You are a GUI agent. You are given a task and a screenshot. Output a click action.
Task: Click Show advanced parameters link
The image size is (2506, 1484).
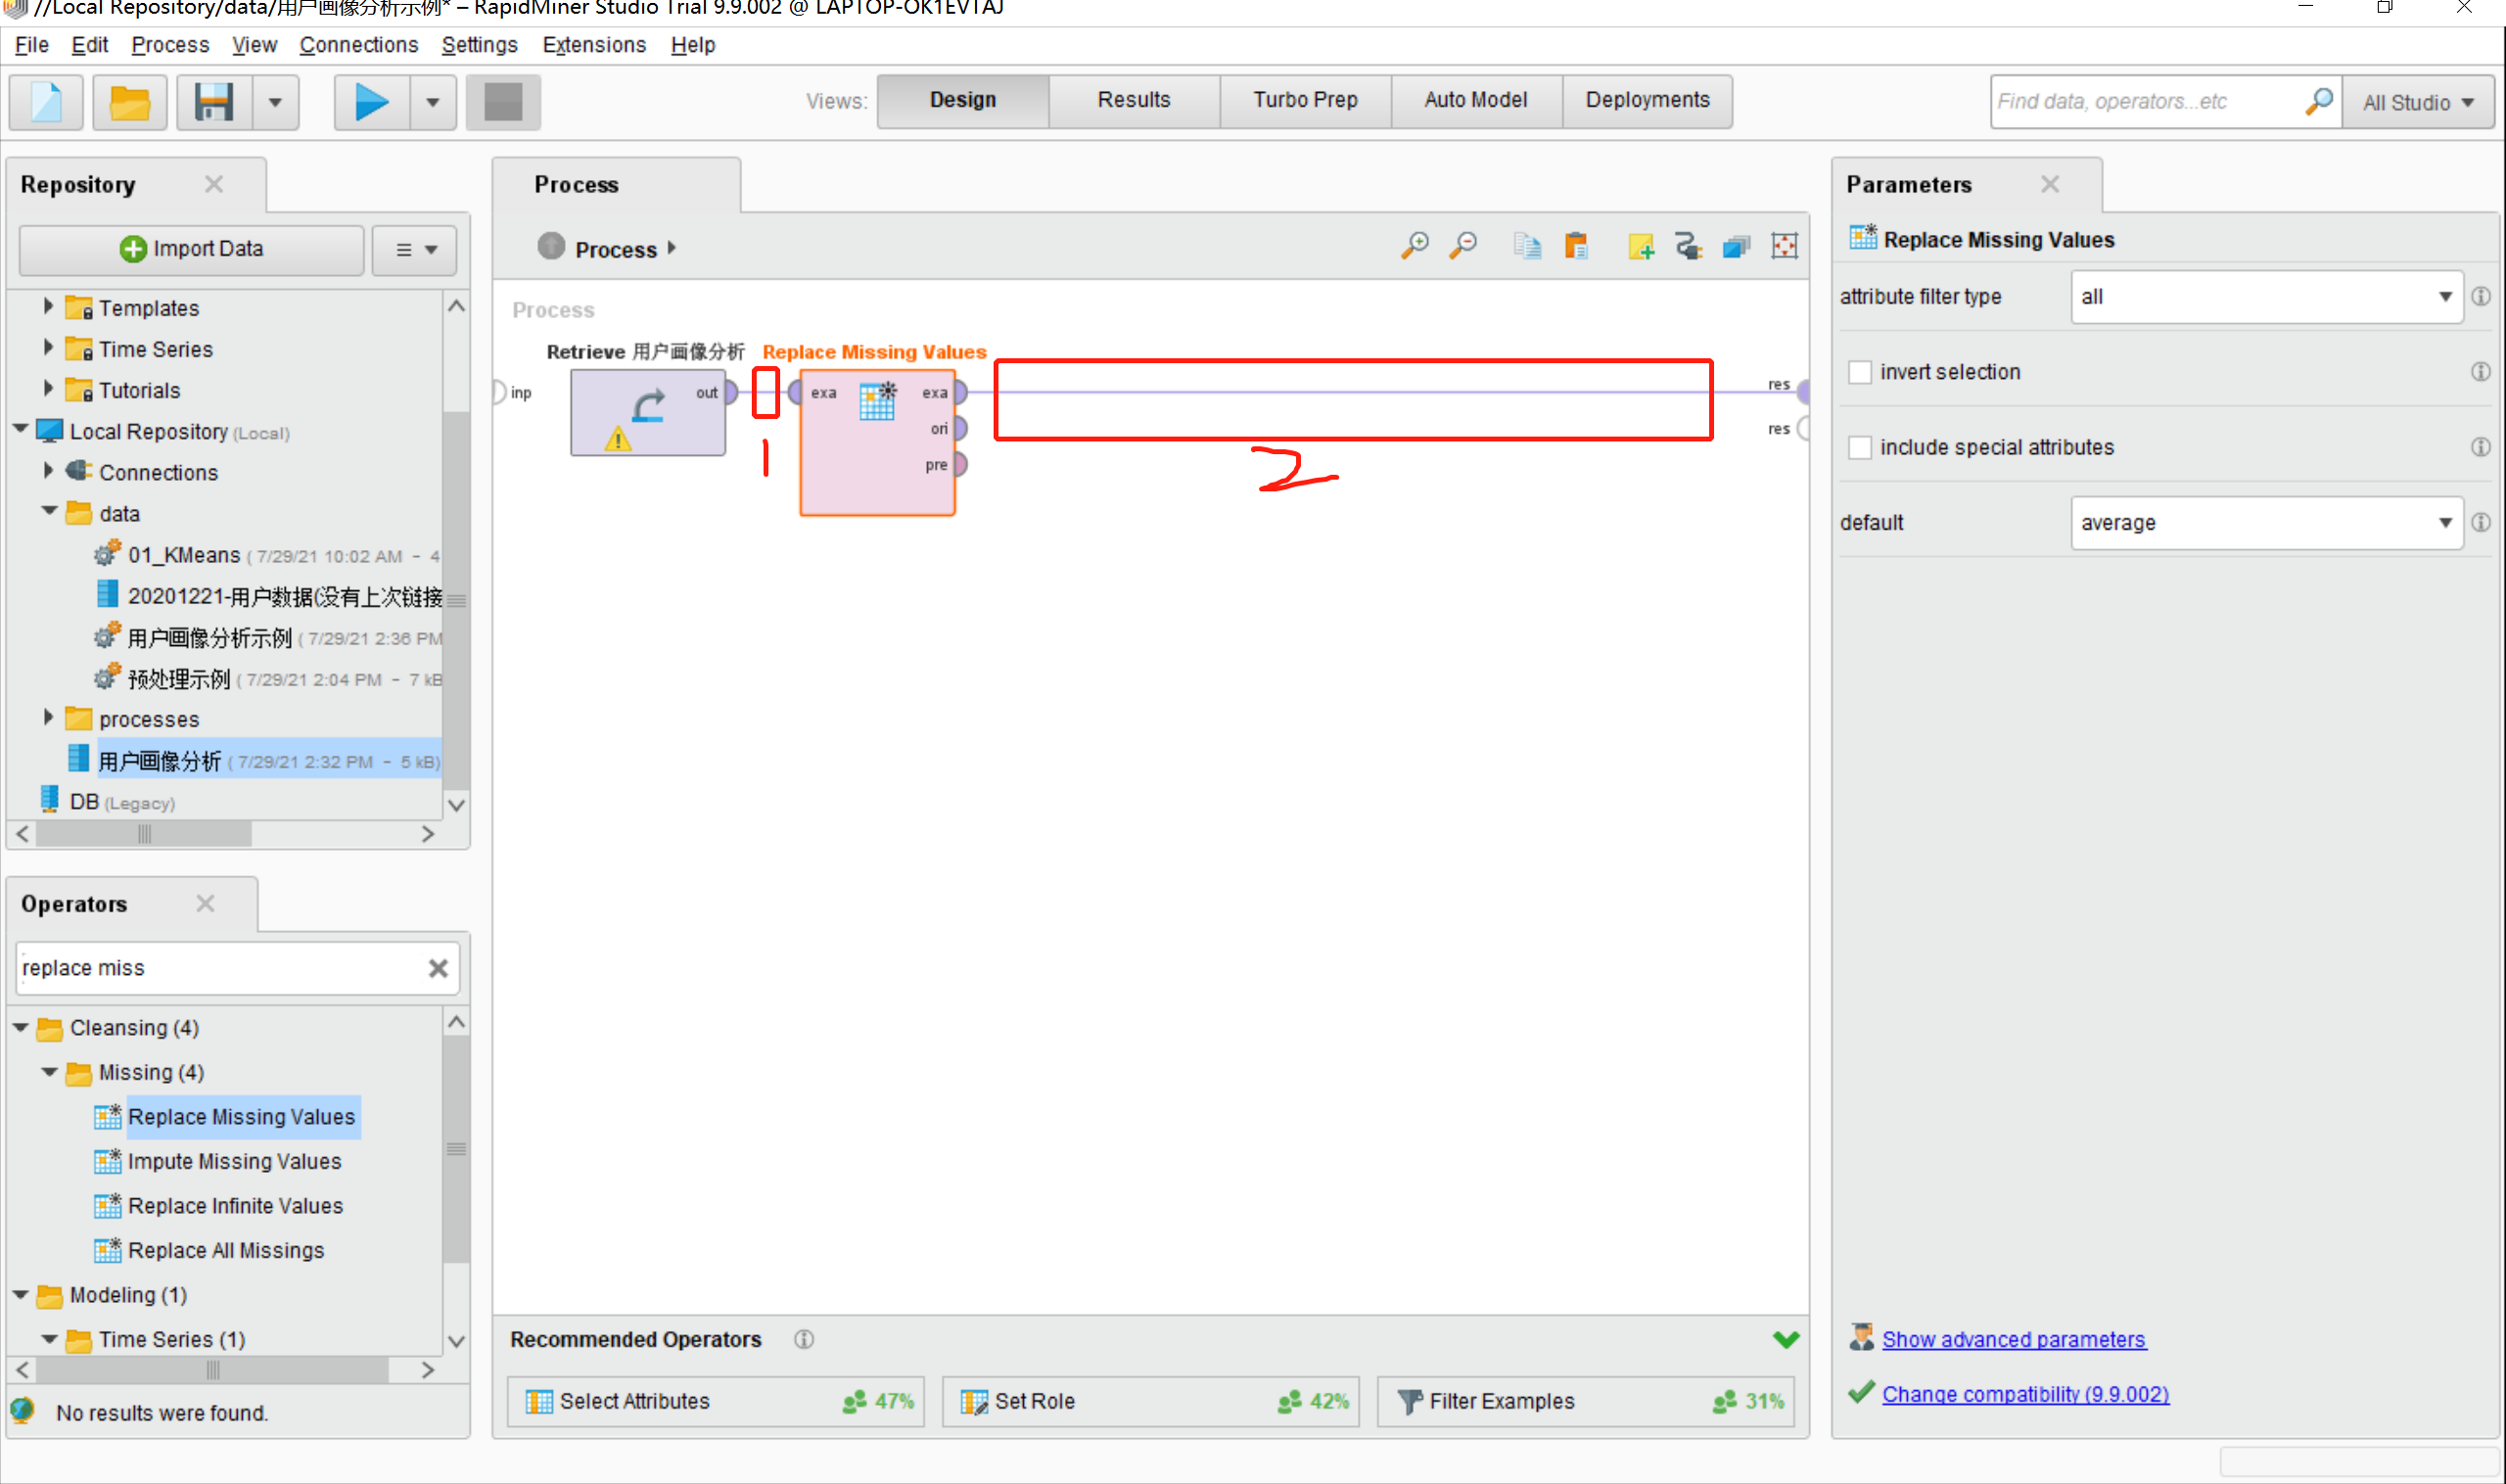[x=2014, y=1339]
